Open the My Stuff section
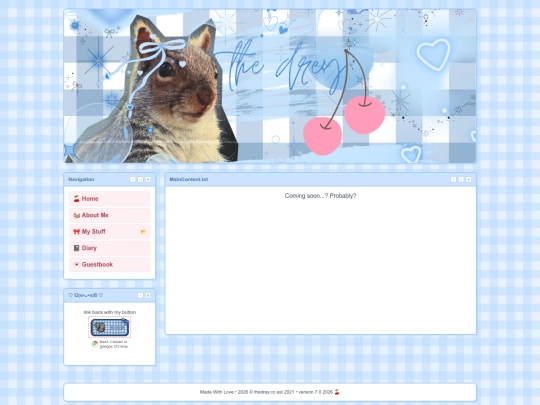Image resolution: width=540 pixels, height=405 pixels. [x=110, y=232]
